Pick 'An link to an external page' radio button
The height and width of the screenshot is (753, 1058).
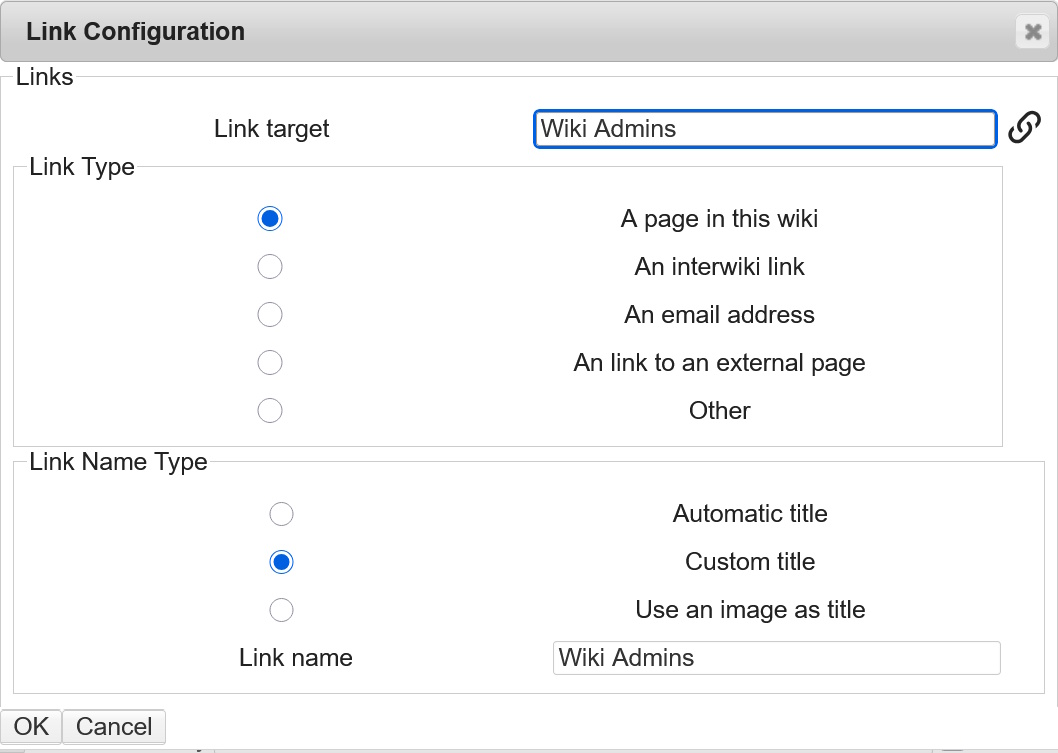tap(270, 362)
